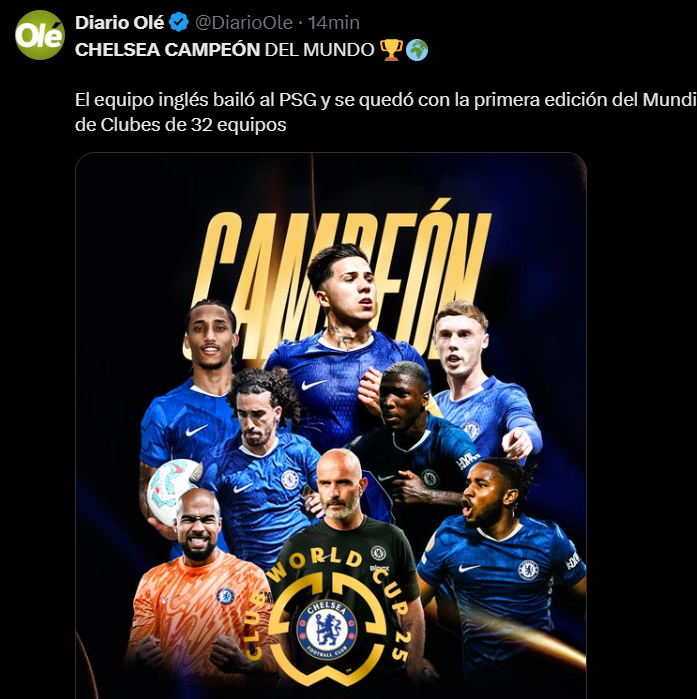Open the 14min timestamp link

click(334, 23)
